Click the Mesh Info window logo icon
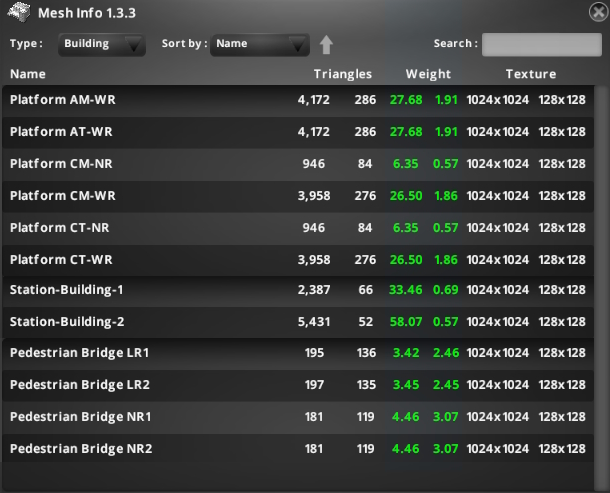 click(19, 12)
